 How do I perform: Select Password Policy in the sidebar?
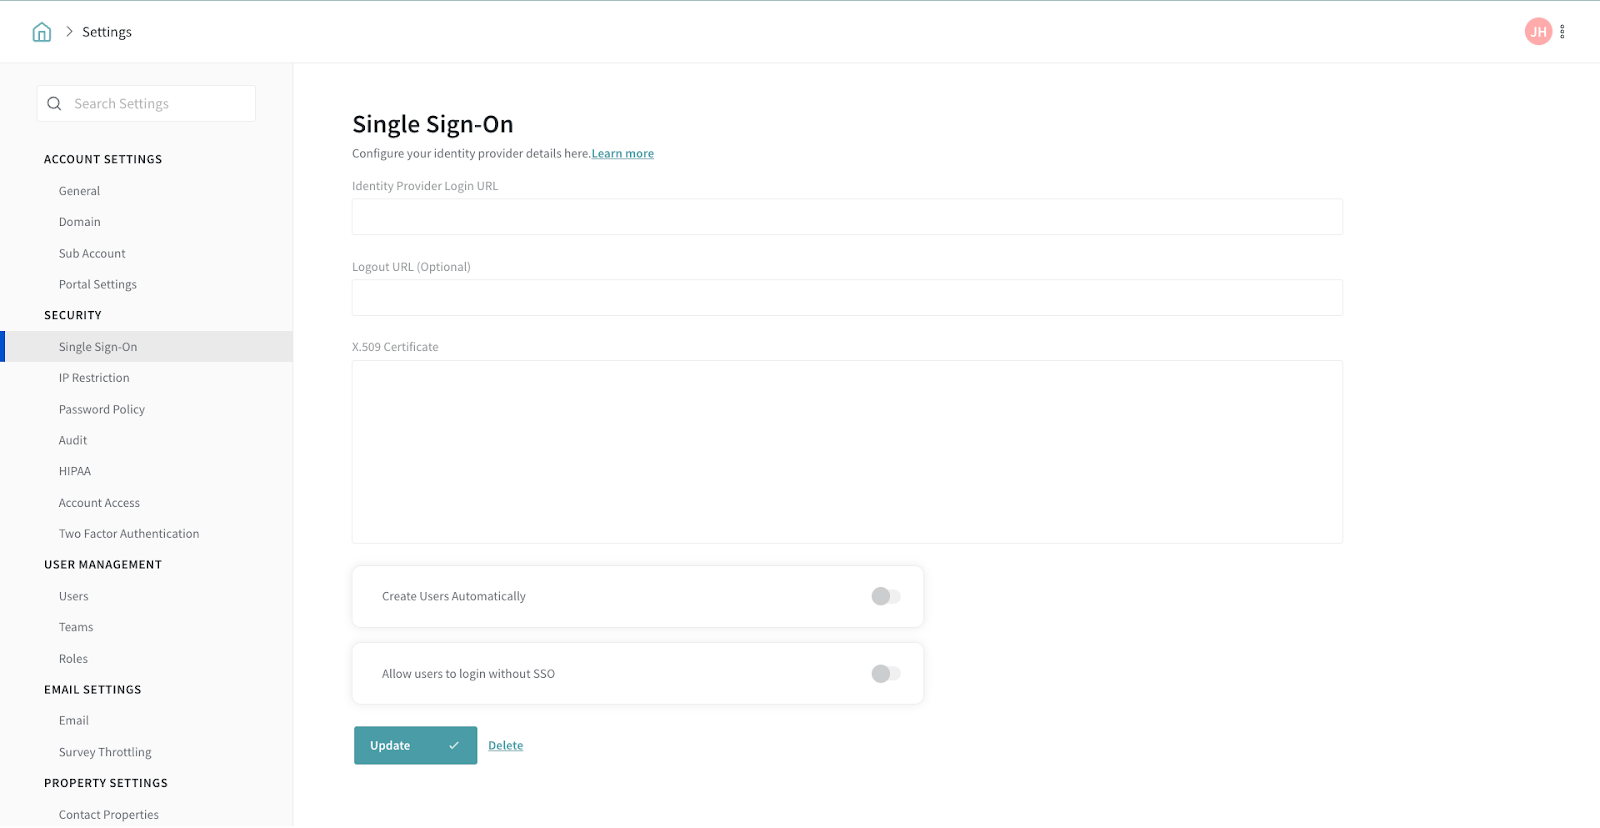(102, 410)
